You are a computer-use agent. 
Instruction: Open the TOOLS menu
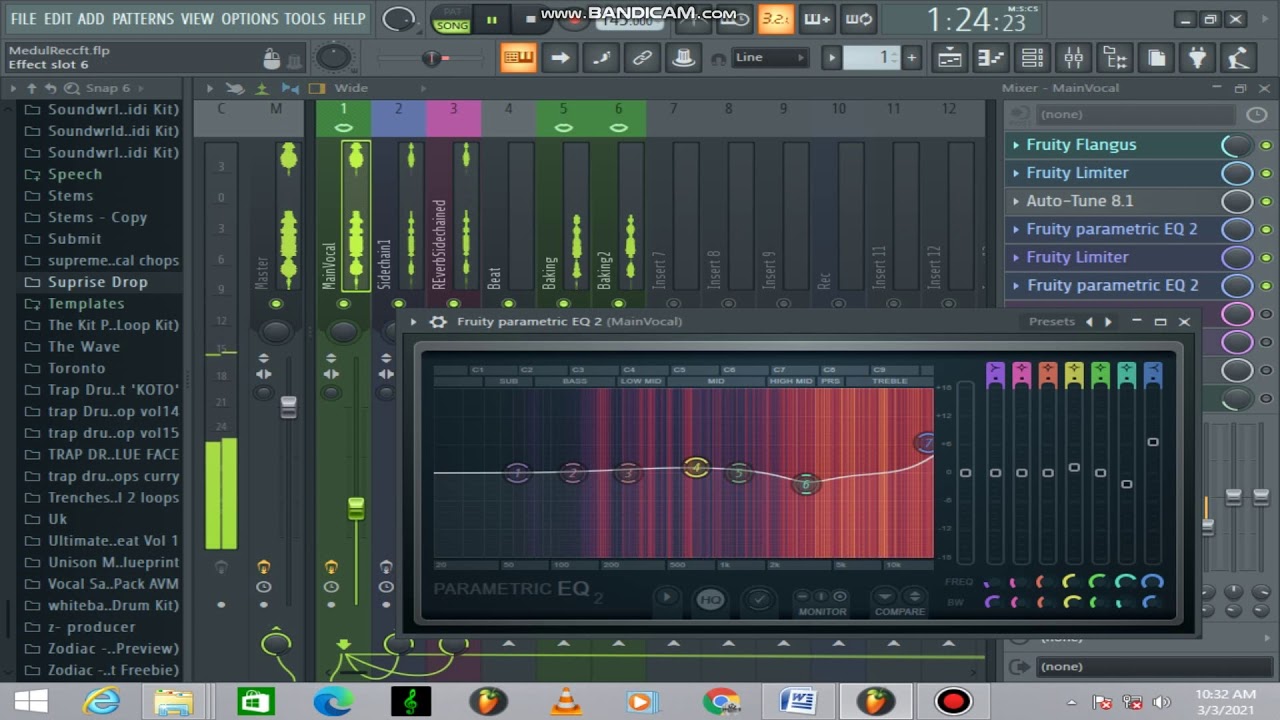click(305, 18)
